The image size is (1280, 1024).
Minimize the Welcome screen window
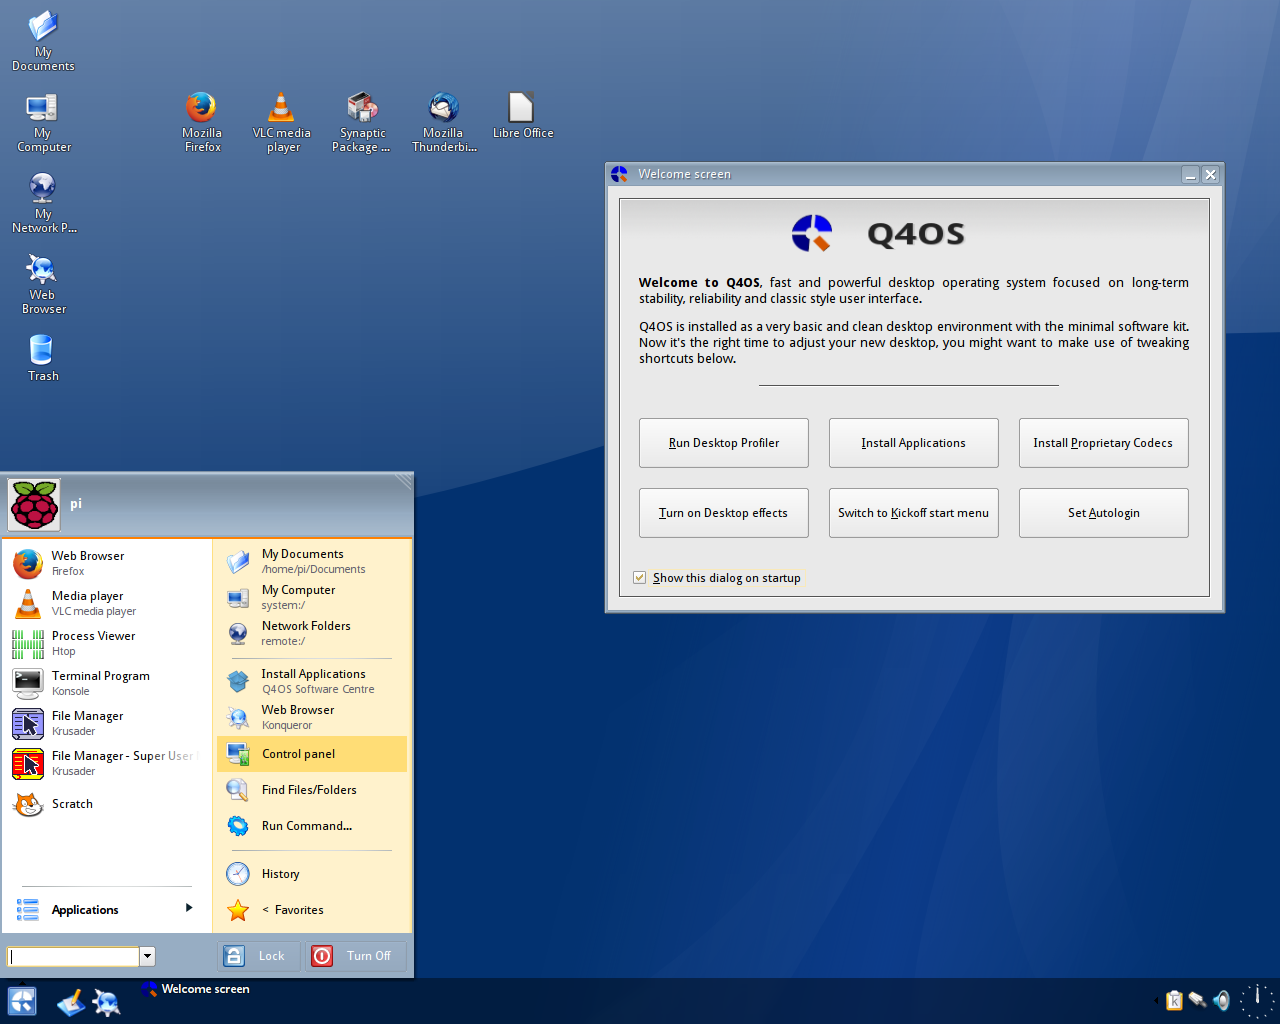tap(1190, 174)
